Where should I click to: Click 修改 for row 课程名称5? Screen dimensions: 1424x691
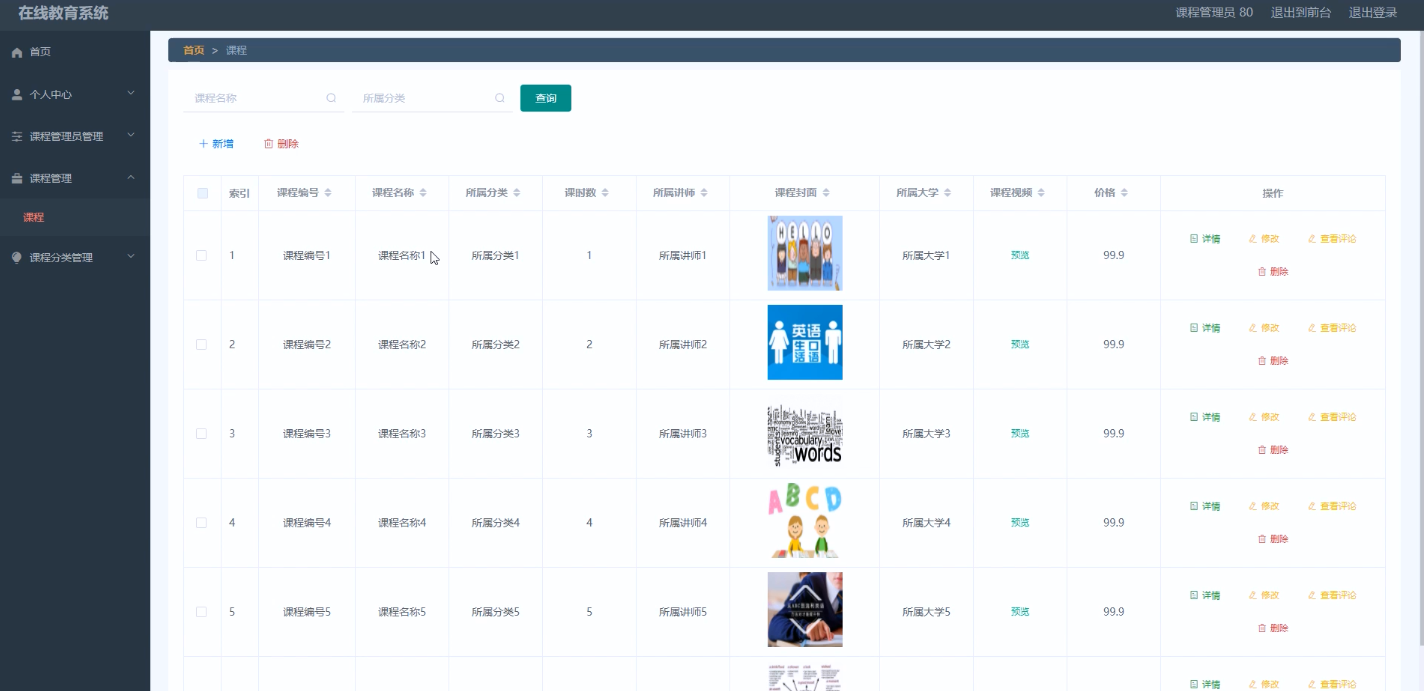(1264, 595)
